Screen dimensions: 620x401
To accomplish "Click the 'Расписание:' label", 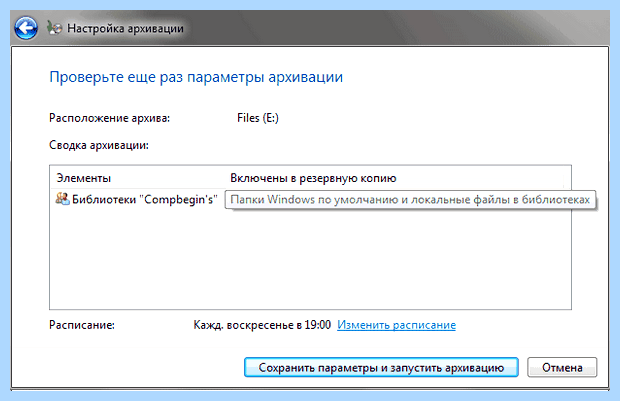I will [x=82, y=325].
